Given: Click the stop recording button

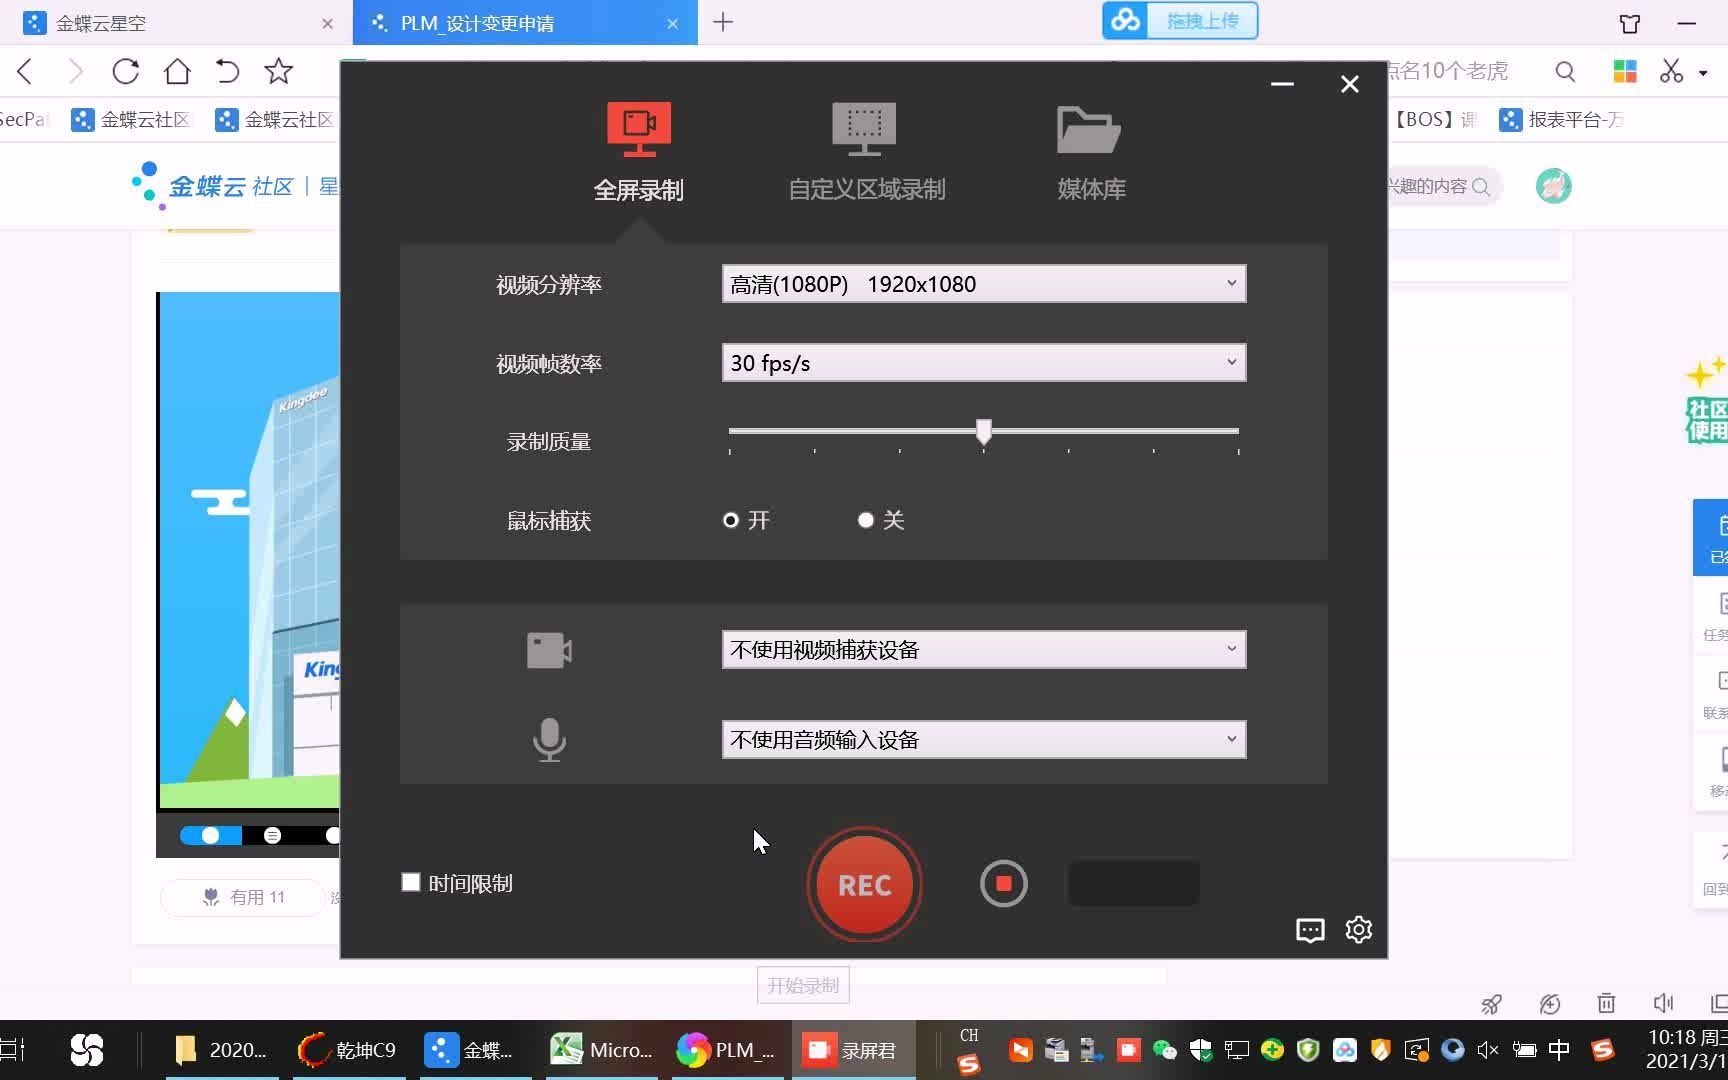Looking at the screenshot, I should pos(1003,884).
